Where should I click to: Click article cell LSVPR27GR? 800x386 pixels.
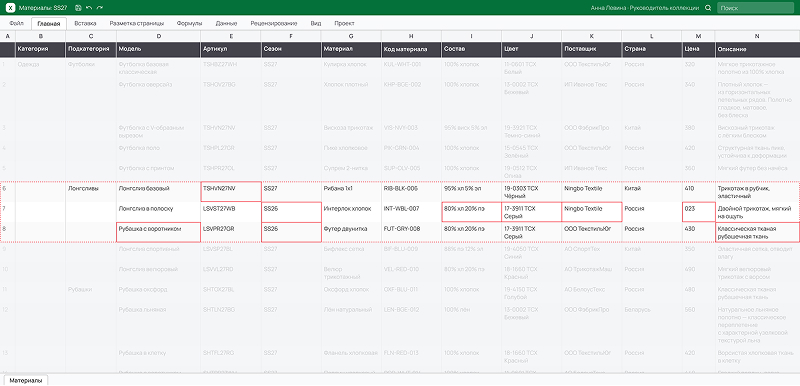(231, 232)
